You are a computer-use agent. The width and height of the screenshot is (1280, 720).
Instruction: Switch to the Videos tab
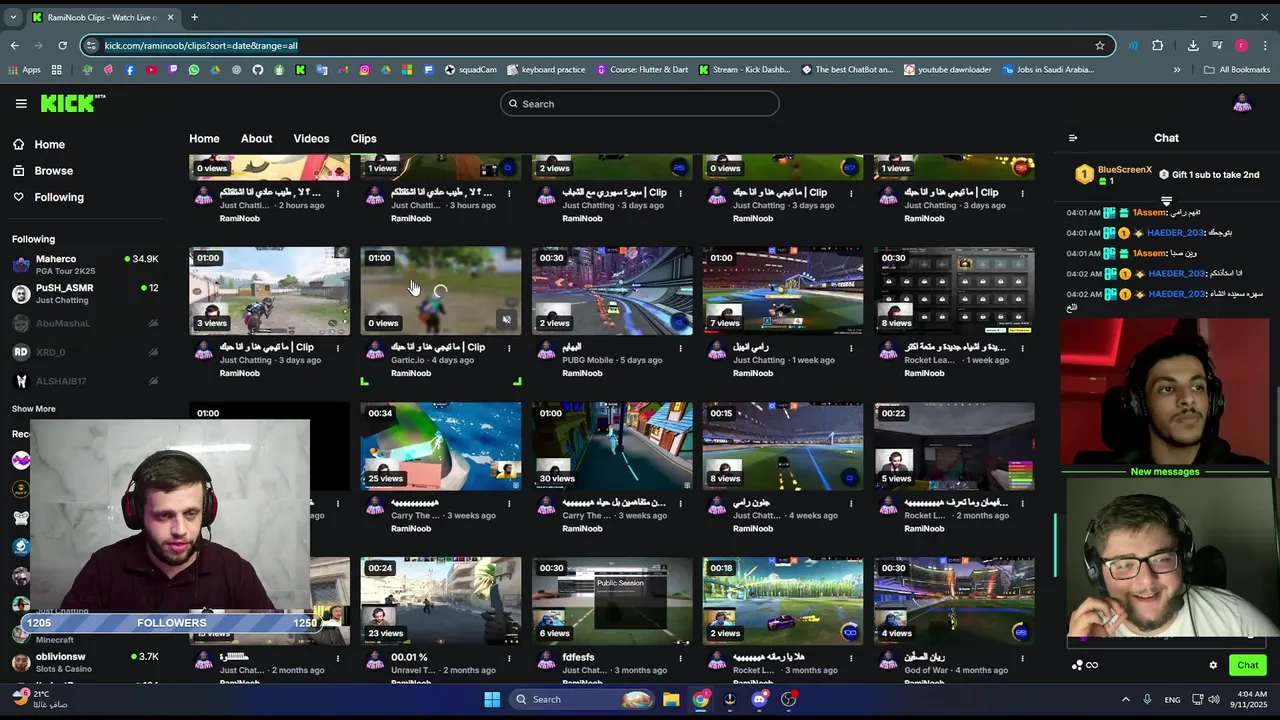(311, 139)
